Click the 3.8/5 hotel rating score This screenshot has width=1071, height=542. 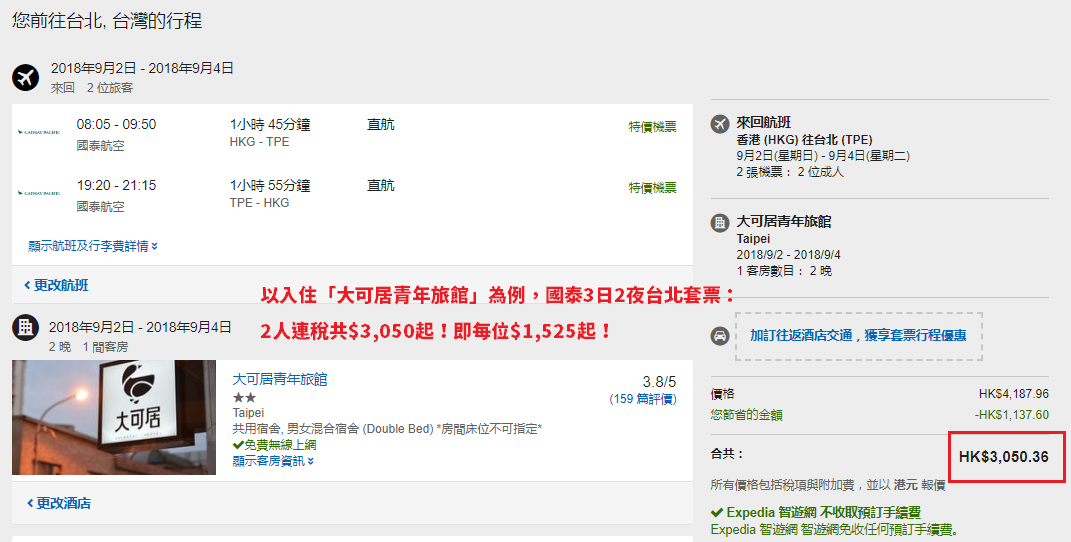[659, 382]
